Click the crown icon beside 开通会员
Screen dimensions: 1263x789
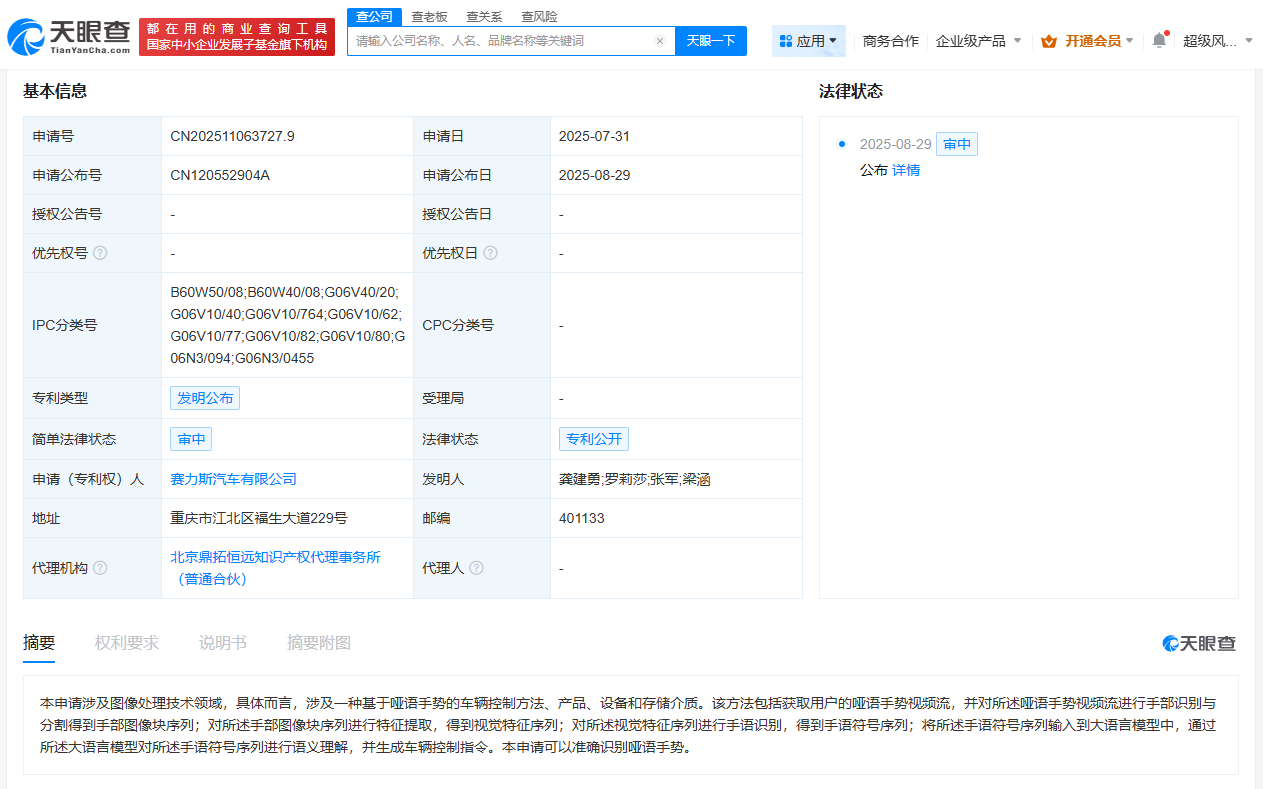tap(1048, 41)
